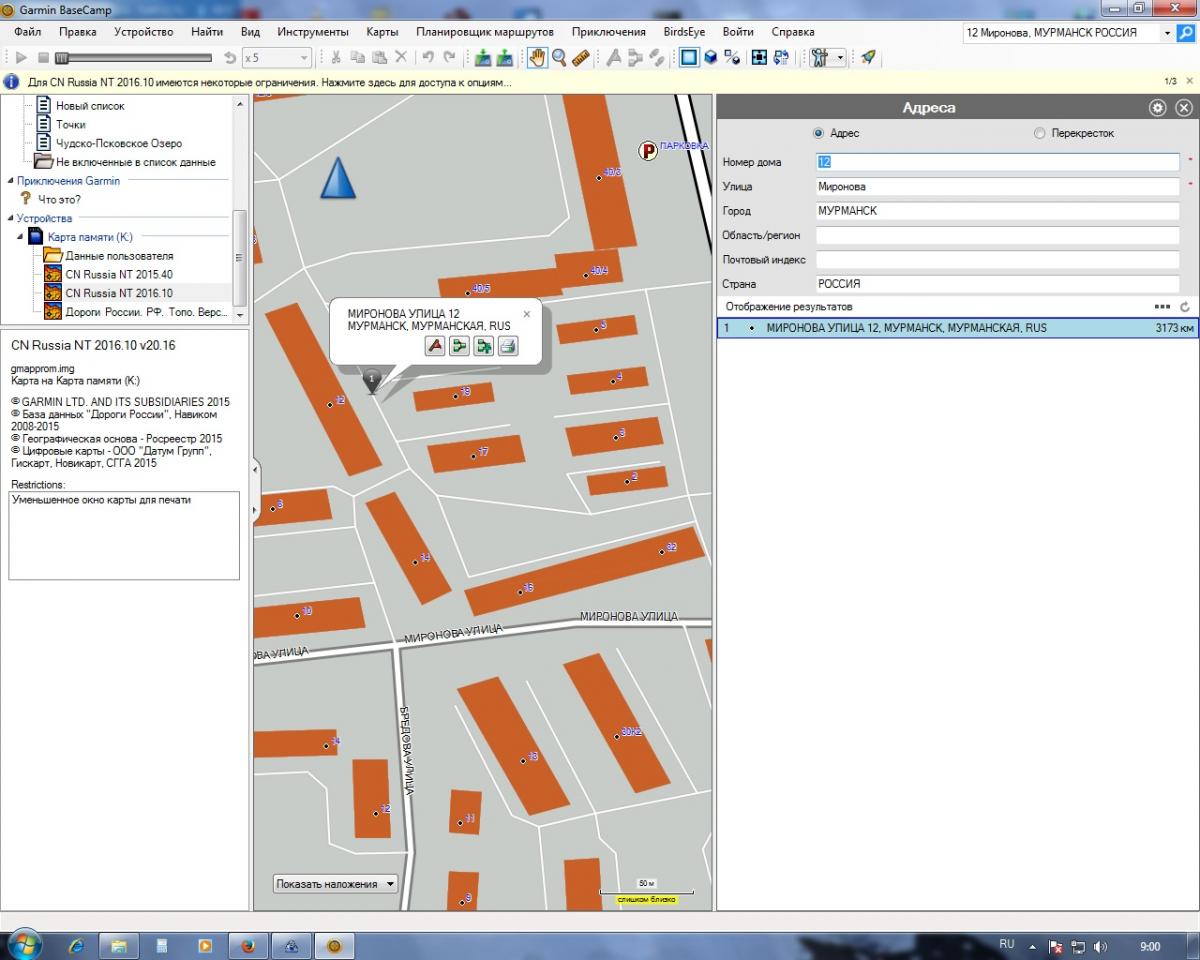Select the Pan (hand) map tool
This screenshot has width=1200, height=960.
538,58
